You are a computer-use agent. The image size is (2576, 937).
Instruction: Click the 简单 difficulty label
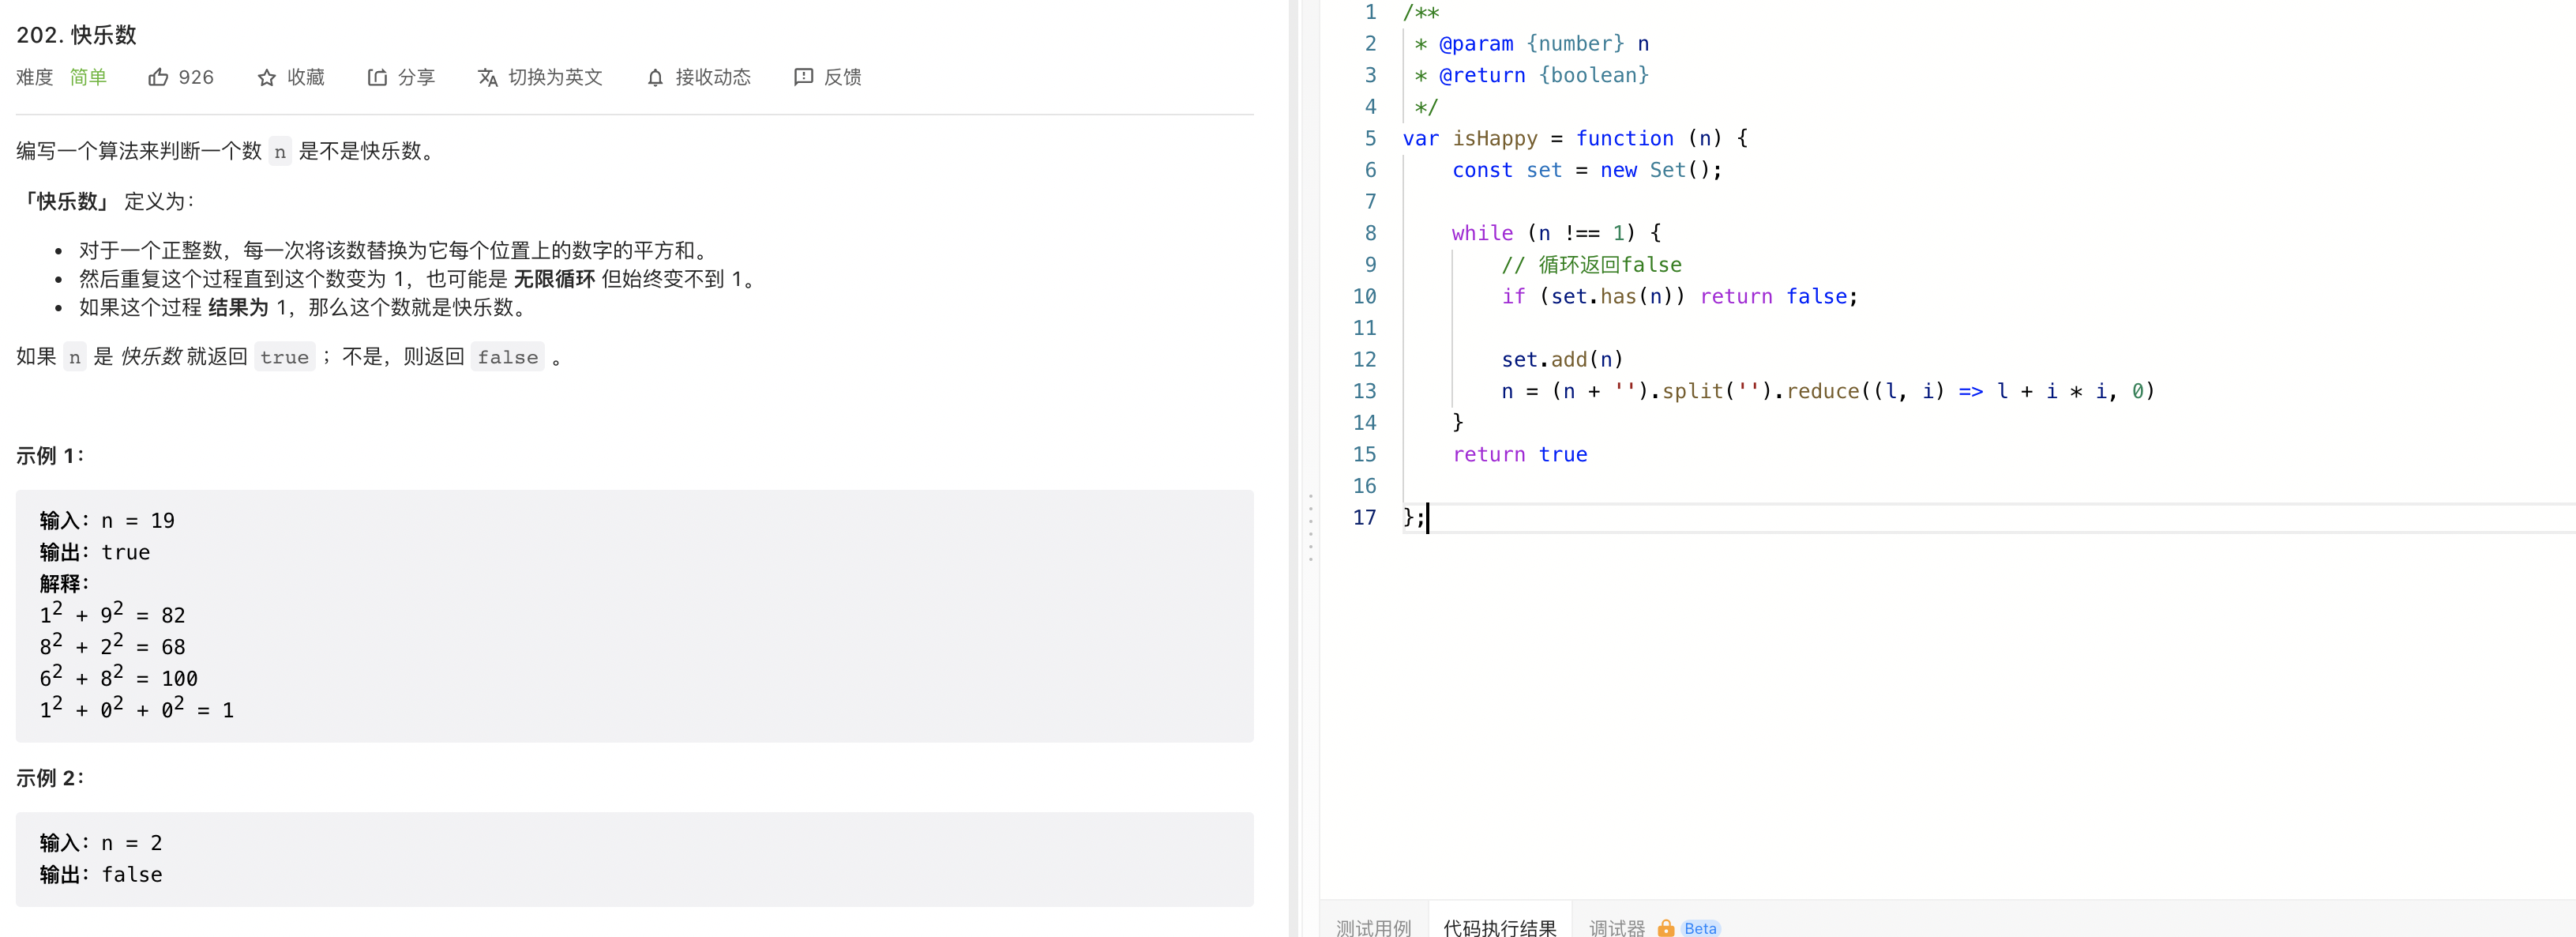click(88, 77)
